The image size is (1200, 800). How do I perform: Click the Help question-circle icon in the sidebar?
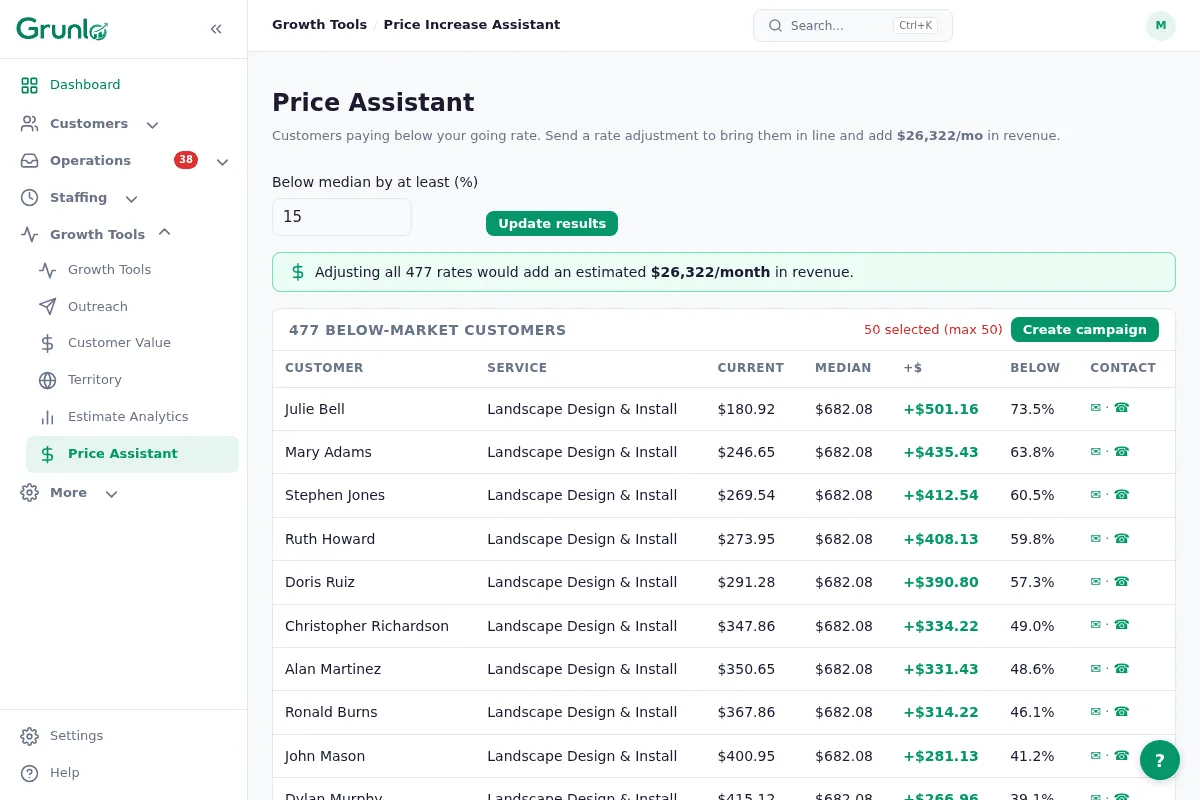30,773
